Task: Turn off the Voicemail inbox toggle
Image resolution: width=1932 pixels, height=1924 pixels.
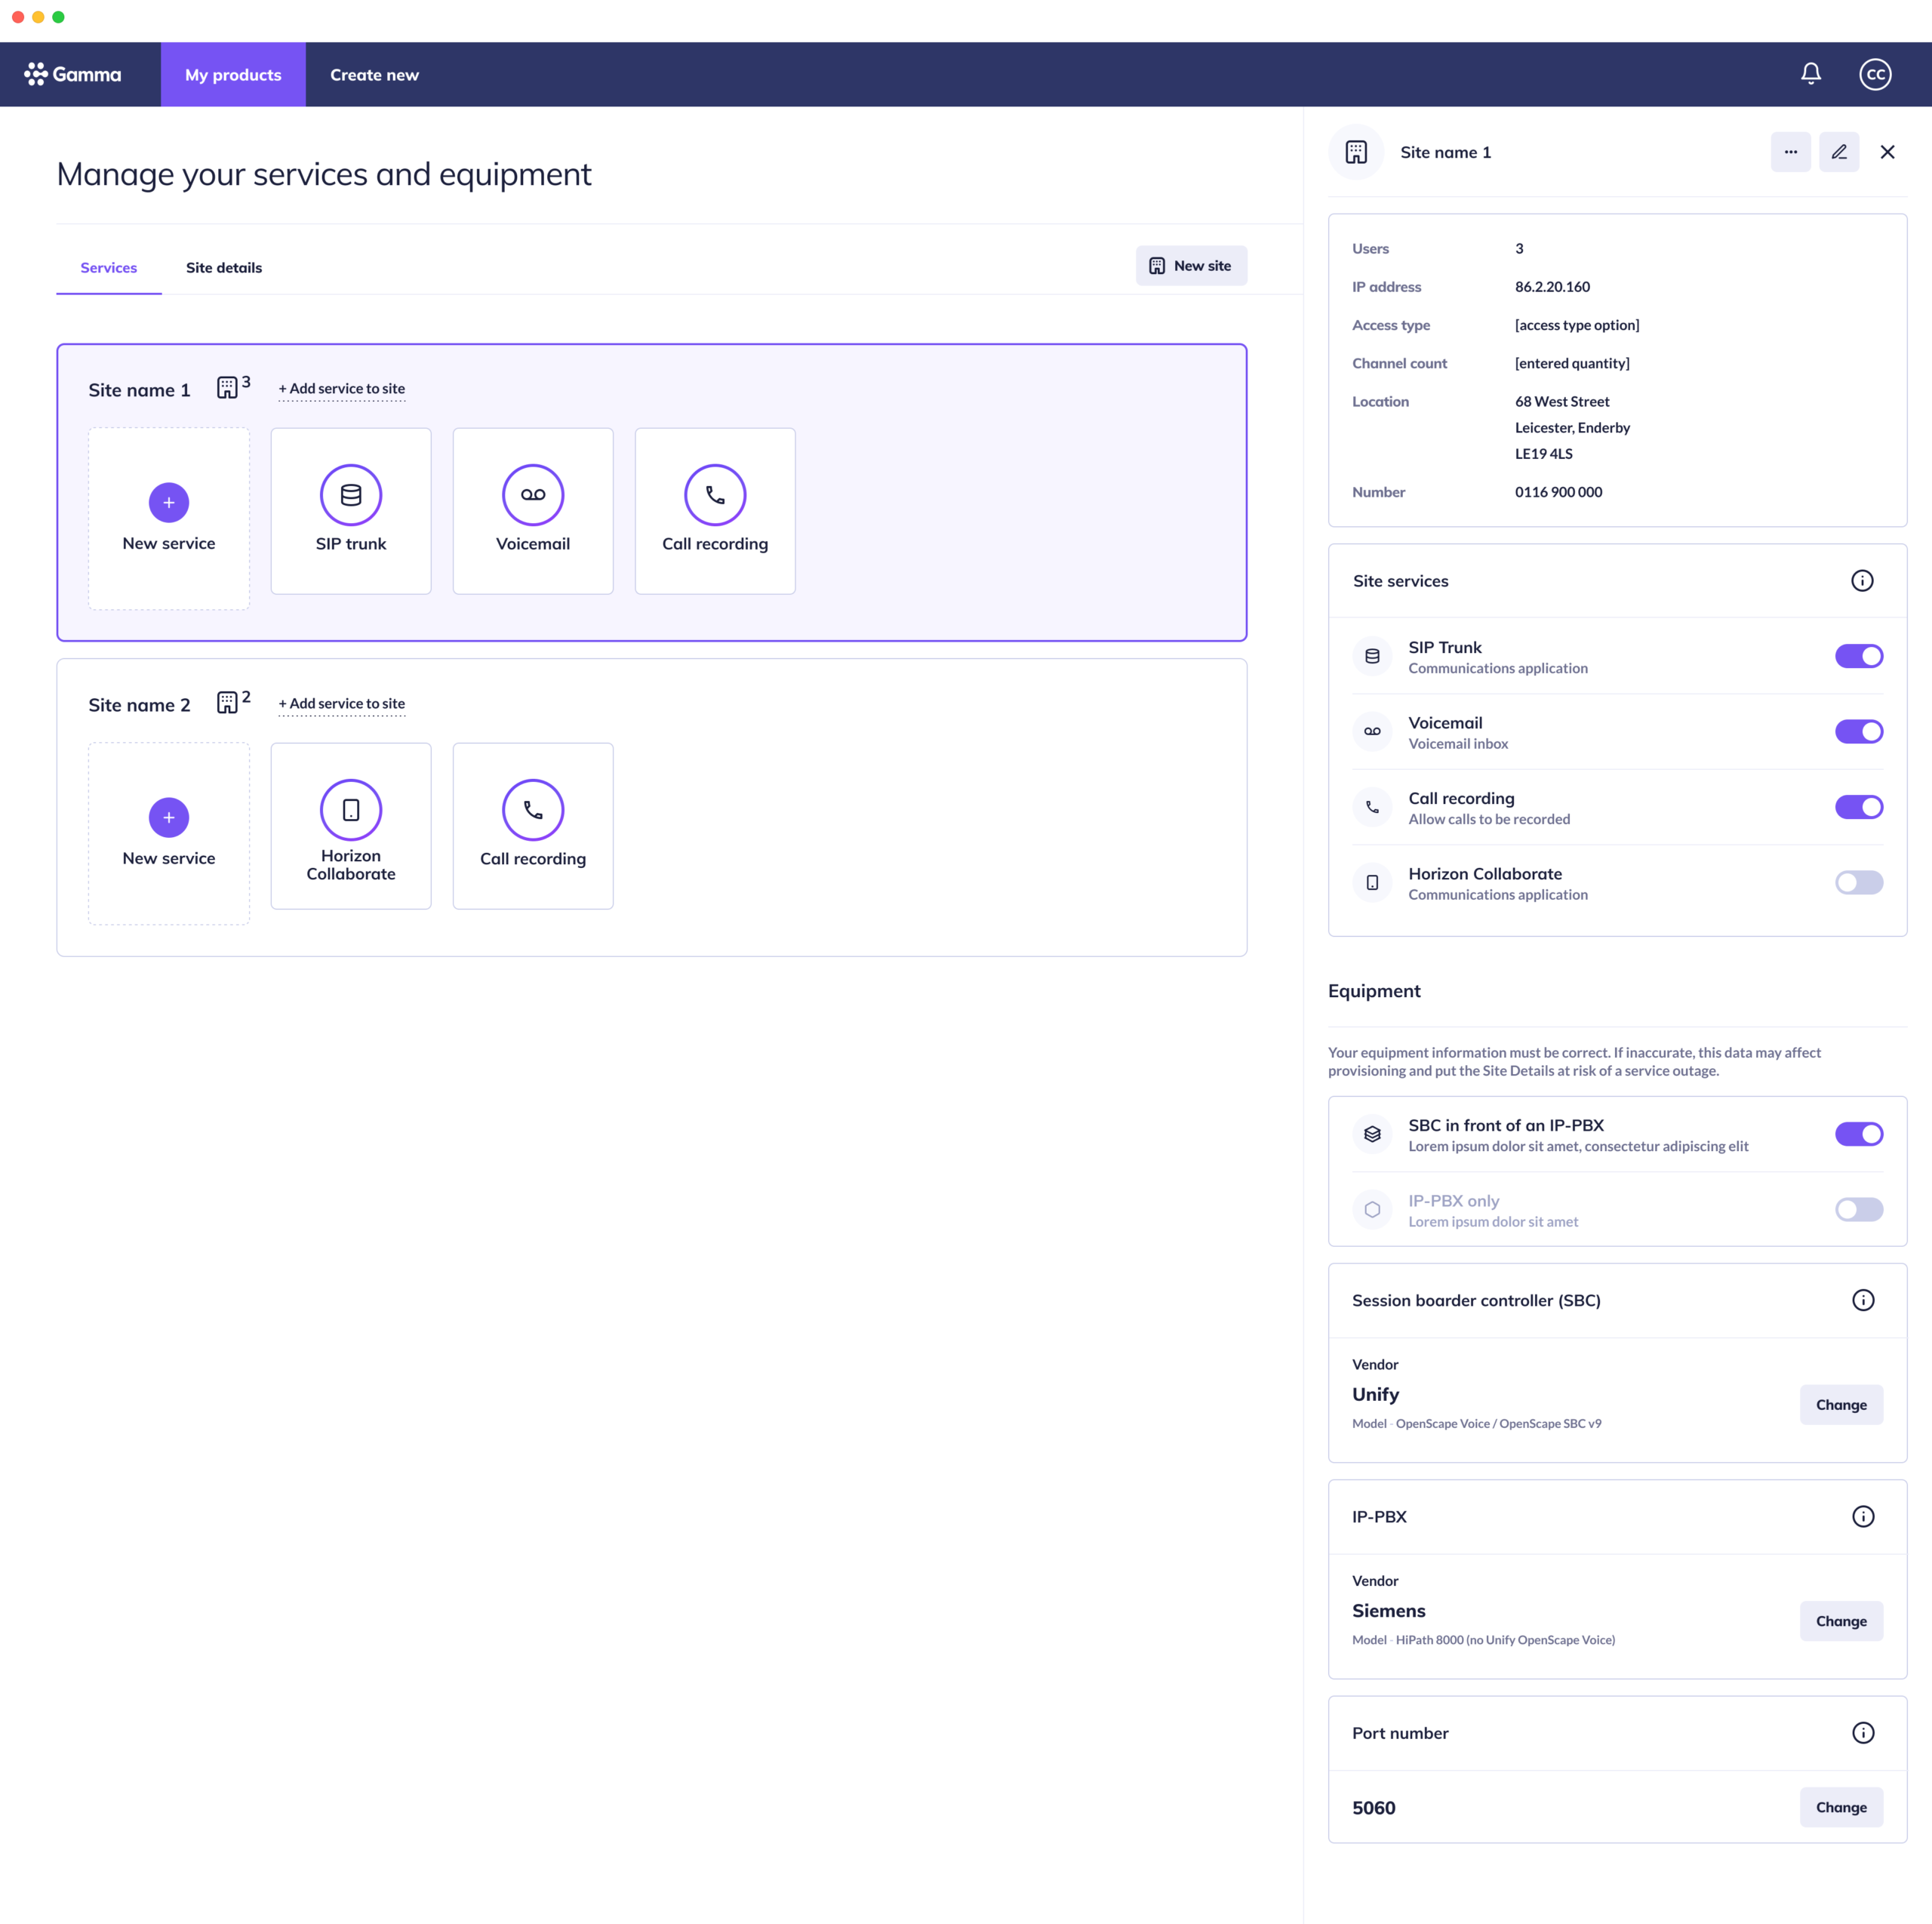Action: pyautogui.click(x=1858, y=731)
